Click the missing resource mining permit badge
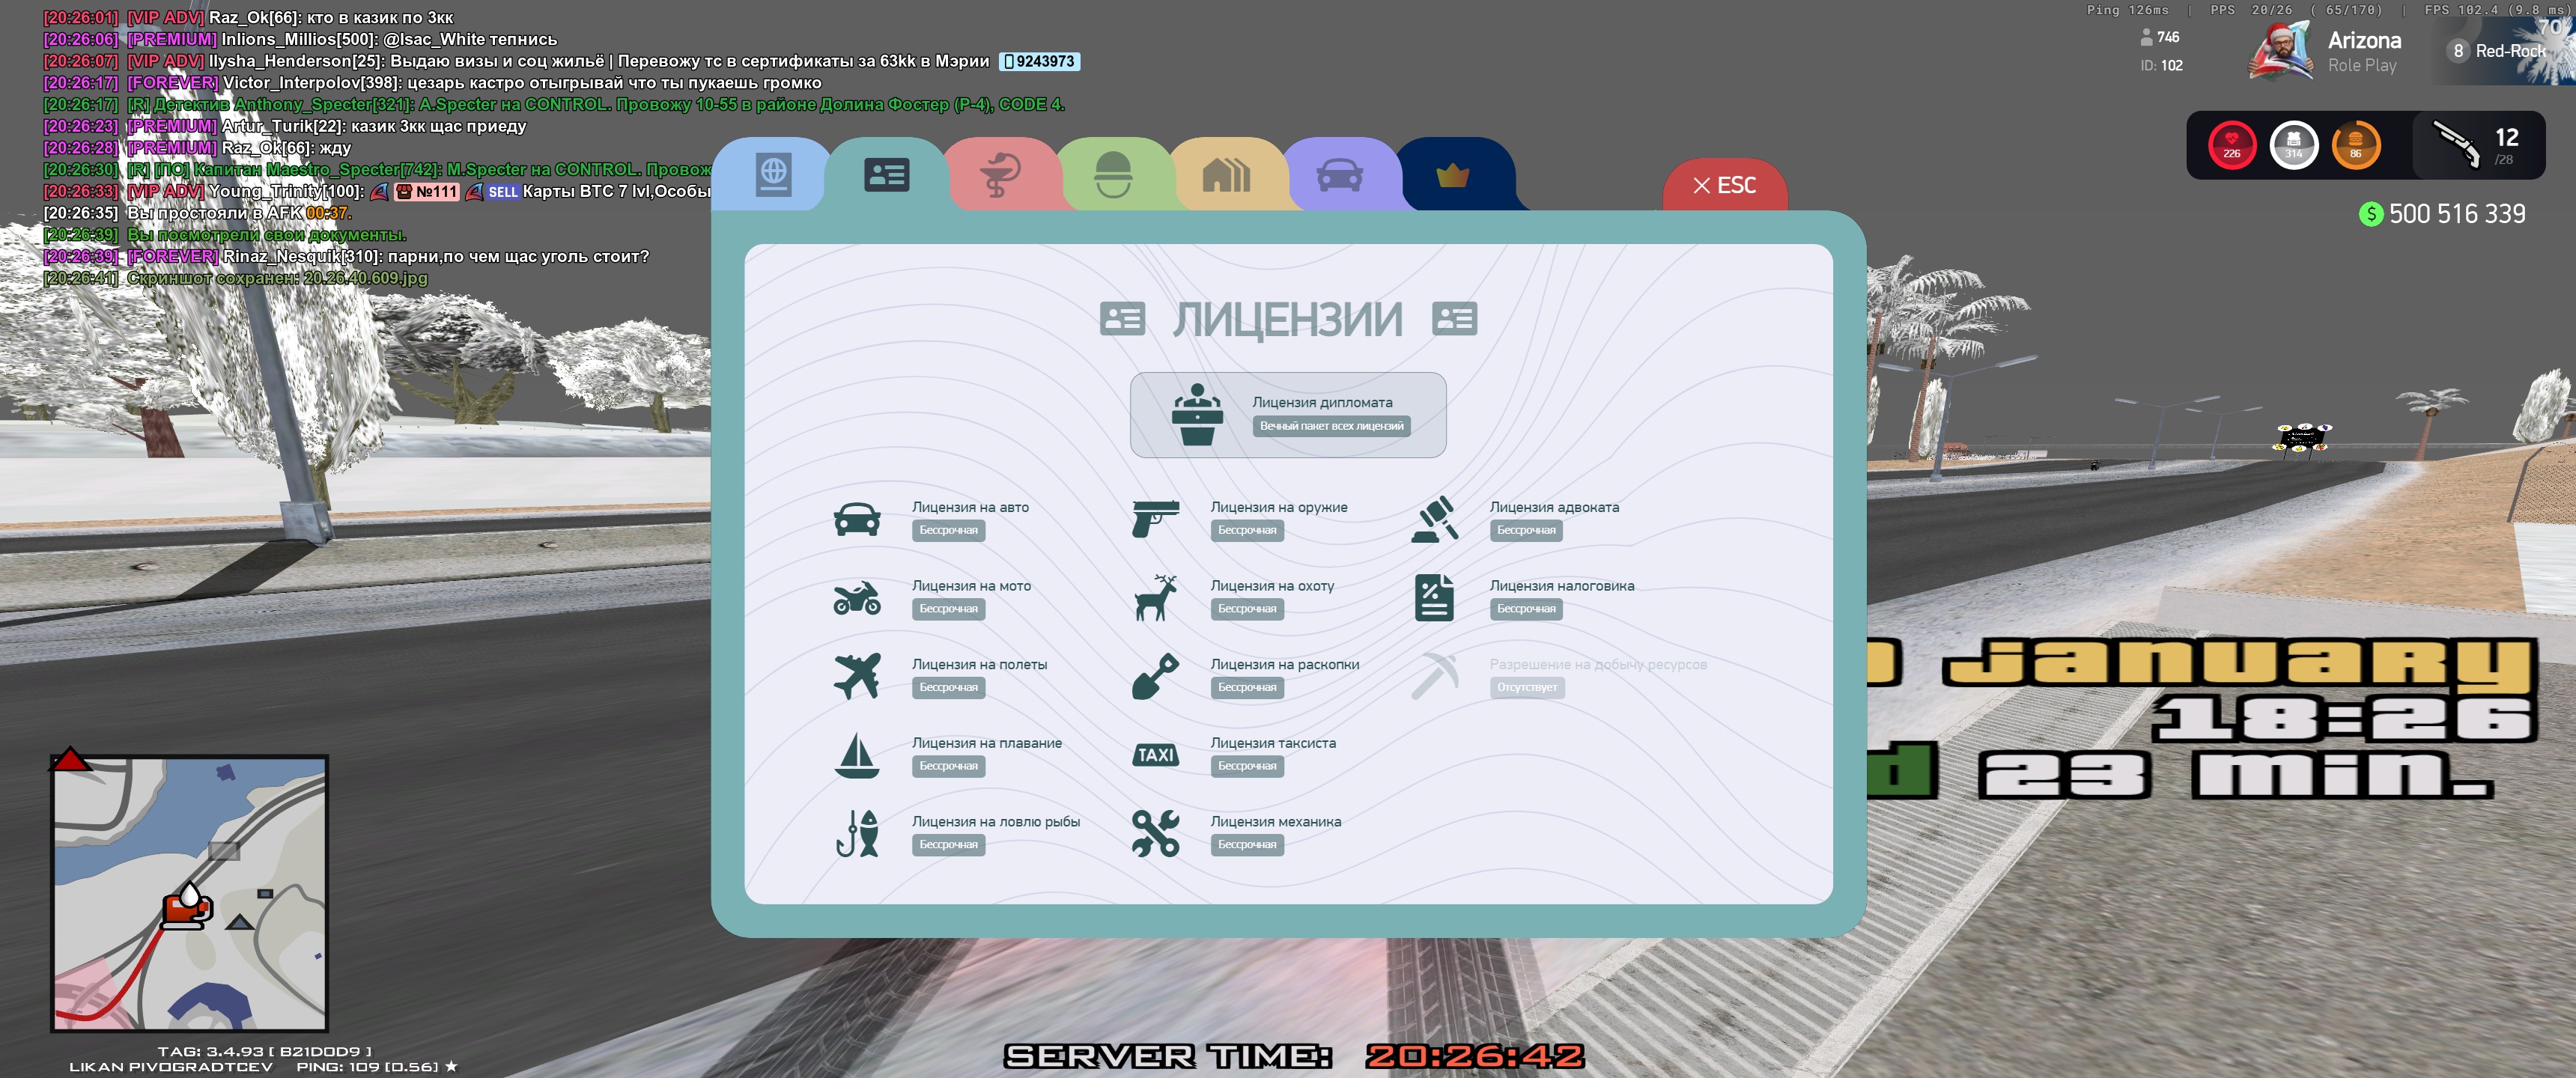 [x=1526, y=687]
